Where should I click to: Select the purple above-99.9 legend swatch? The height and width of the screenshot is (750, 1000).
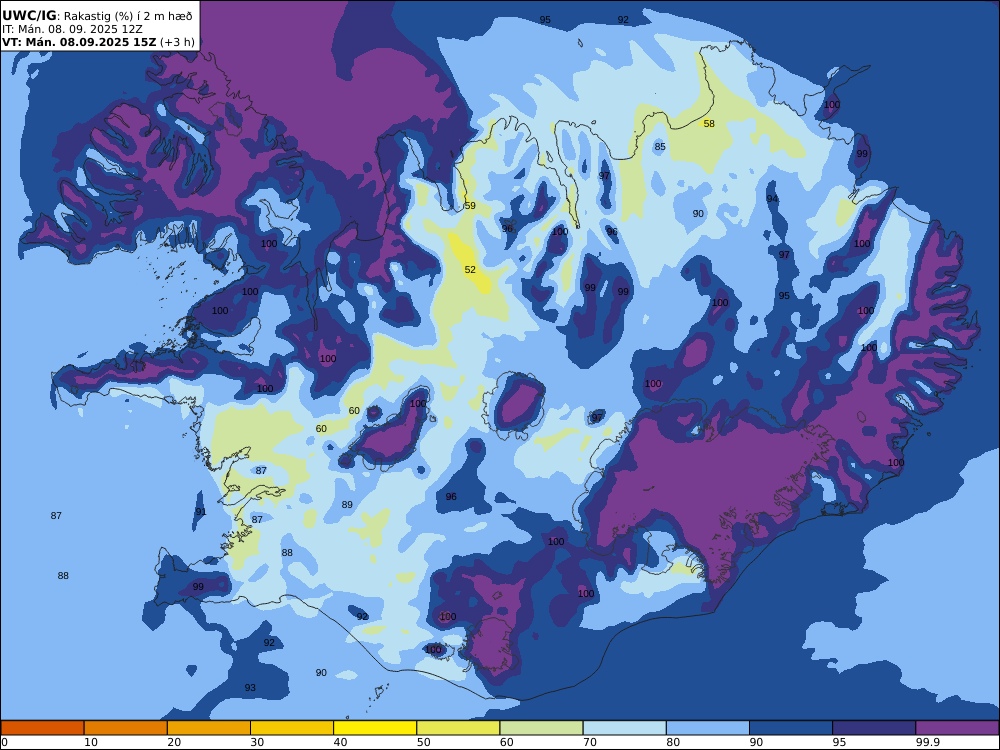click(x=957, y=728)
